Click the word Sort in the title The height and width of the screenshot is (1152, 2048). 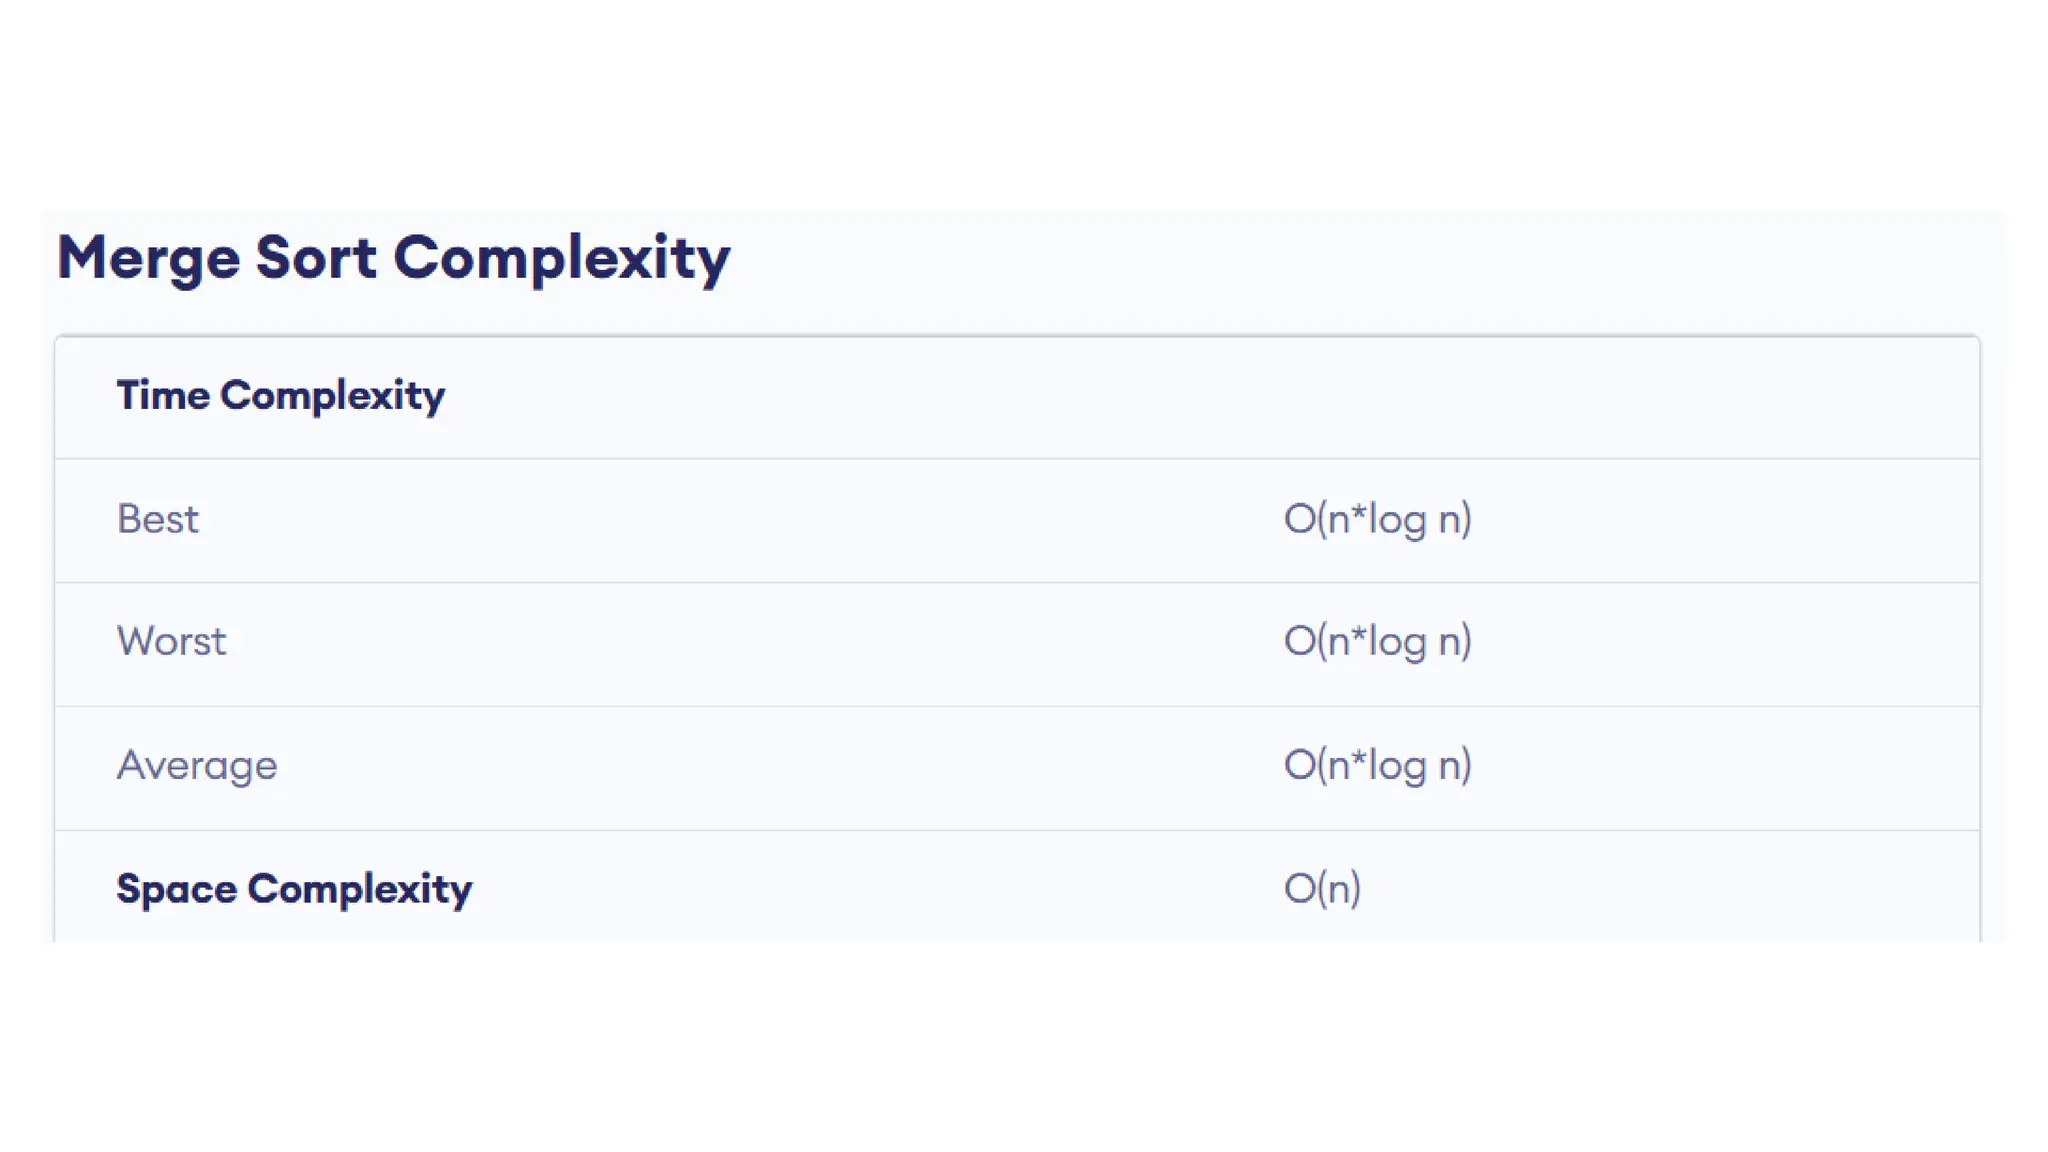coord(316,258)
